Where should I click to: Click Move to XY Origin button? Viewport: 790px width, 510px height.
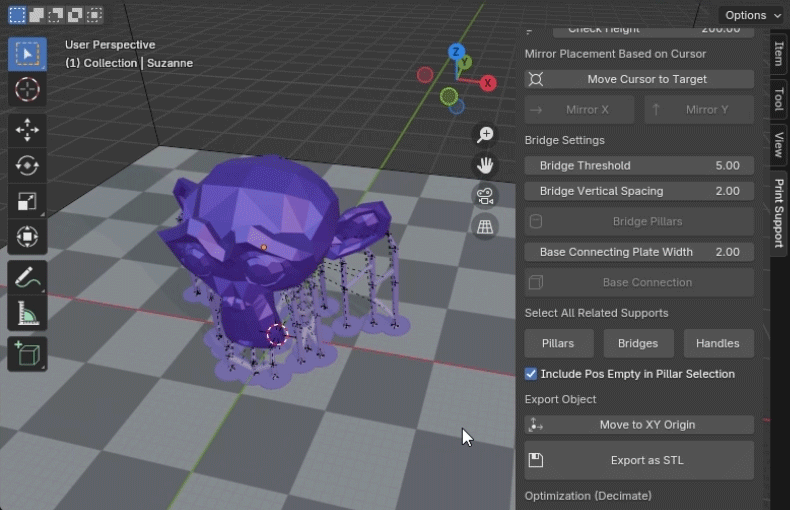(x=639, y=425)
